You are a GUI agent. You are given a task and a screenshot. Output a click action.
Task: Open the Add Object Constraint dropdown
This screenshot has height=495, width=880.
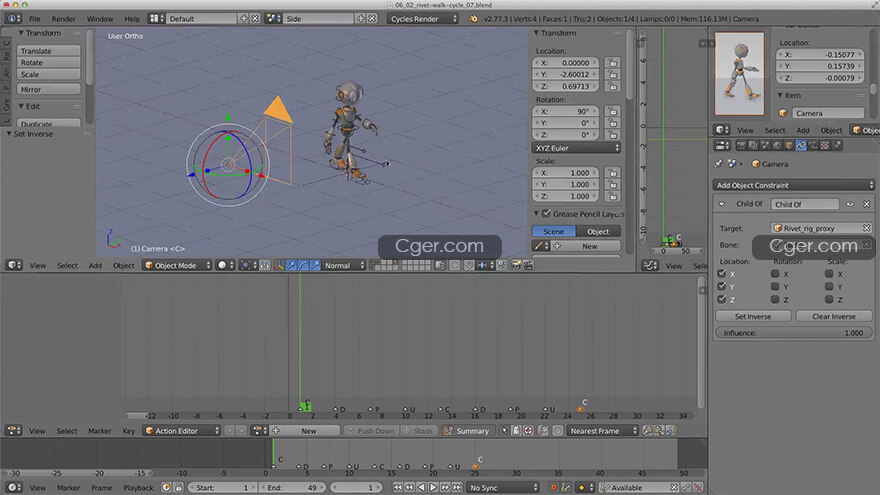pyautogui.click(x=794, y=185)
